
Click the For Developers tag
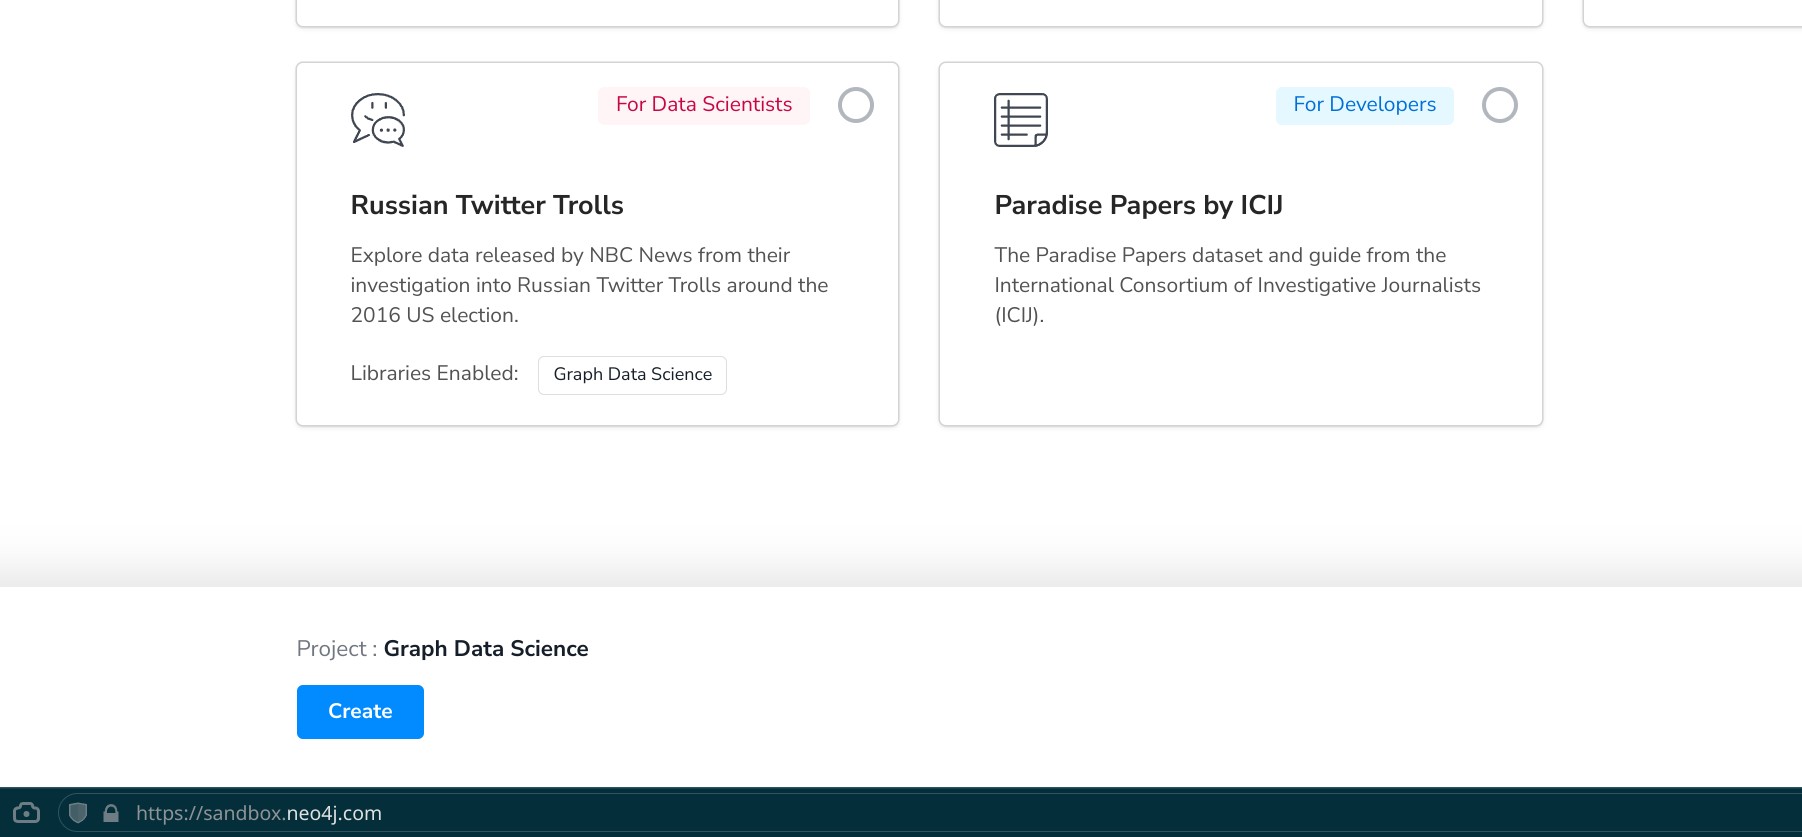[x=1364, y=105]
